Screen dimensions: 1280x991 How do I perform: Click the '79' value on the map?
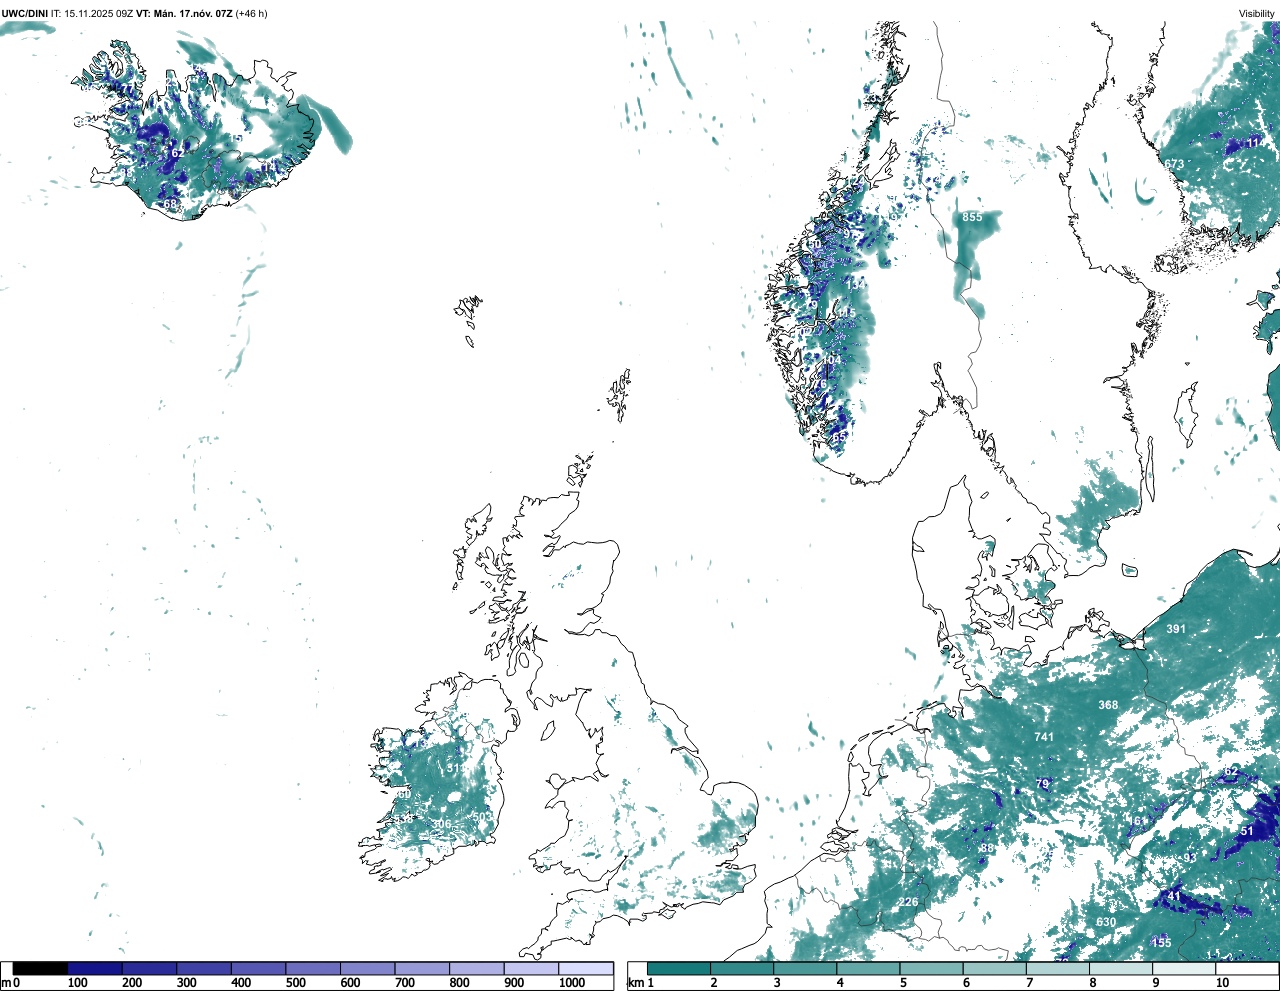(1043, 784)
